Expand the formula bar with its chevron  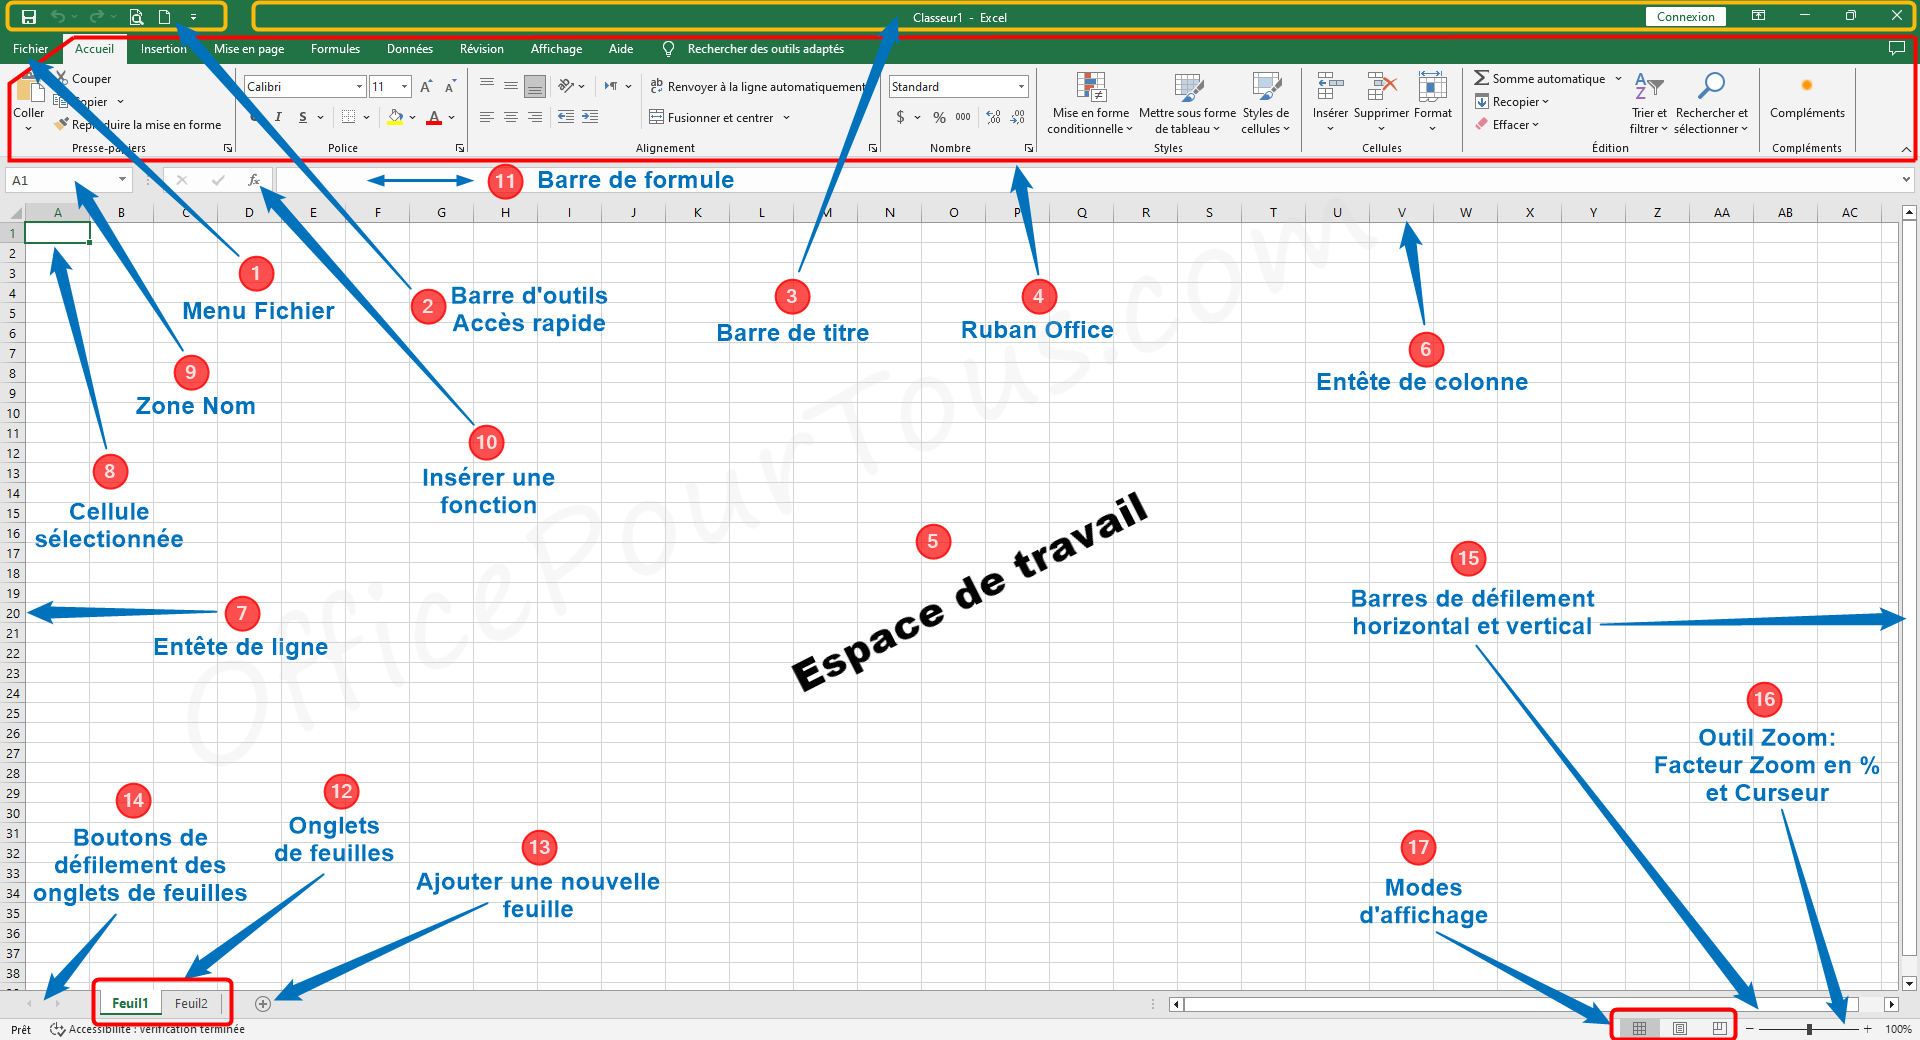click(1906, 180)
